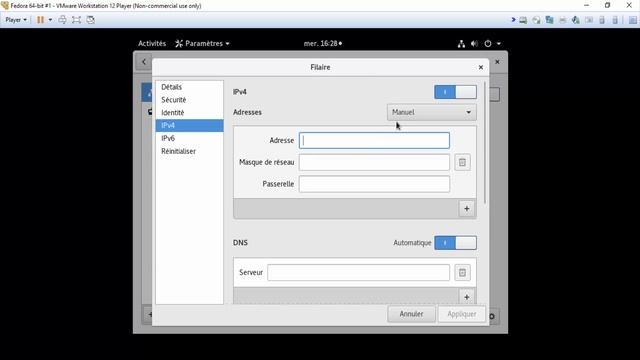
Task: Open the clock showing mer. 16:28
Action: point(323,43)
